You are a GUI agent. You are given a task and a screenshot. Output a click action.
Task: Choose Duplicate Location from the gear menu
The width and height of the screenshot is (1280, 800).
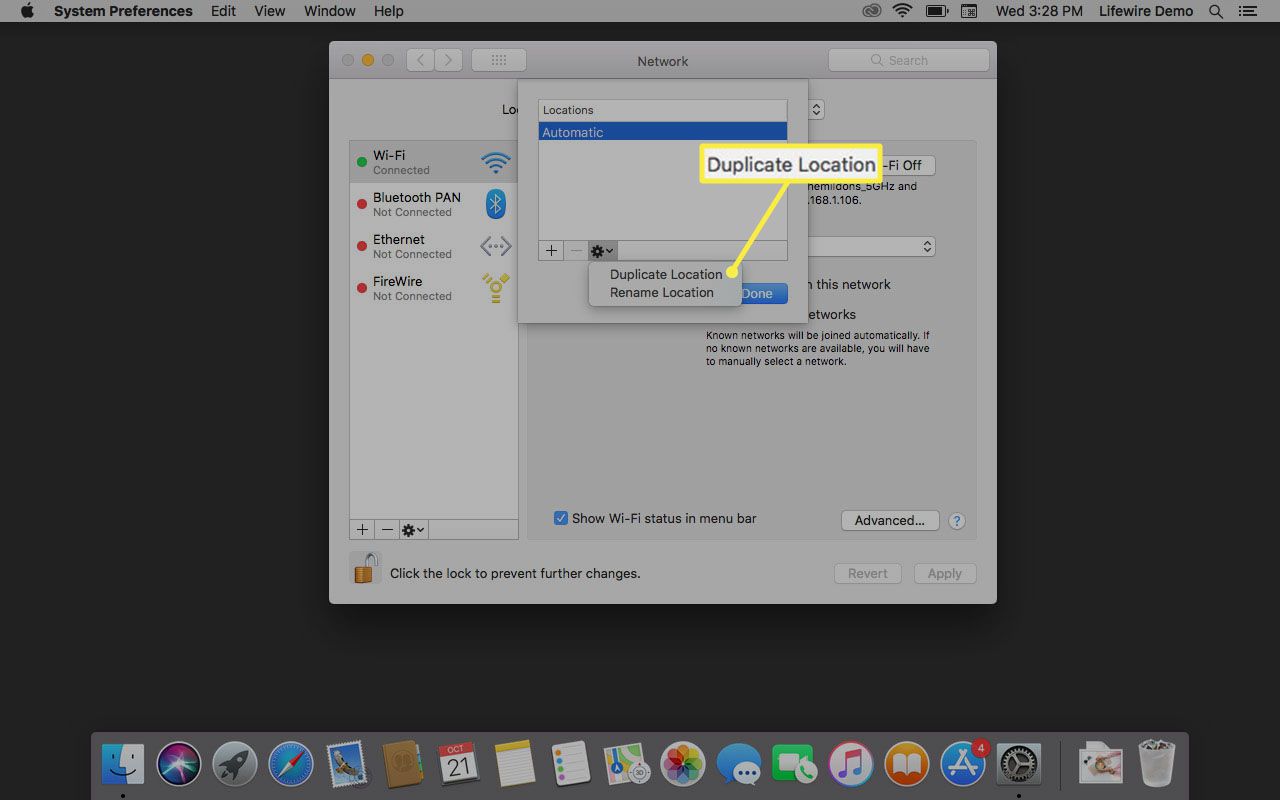coord(665,274)
